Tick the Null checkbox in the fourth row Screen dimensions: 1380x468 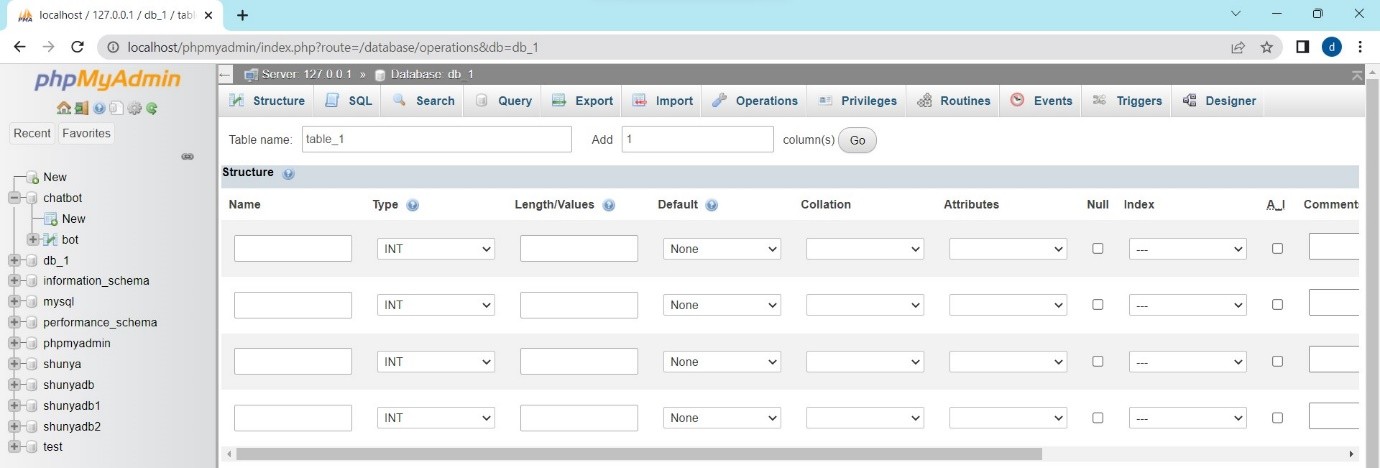[1098, 418]
